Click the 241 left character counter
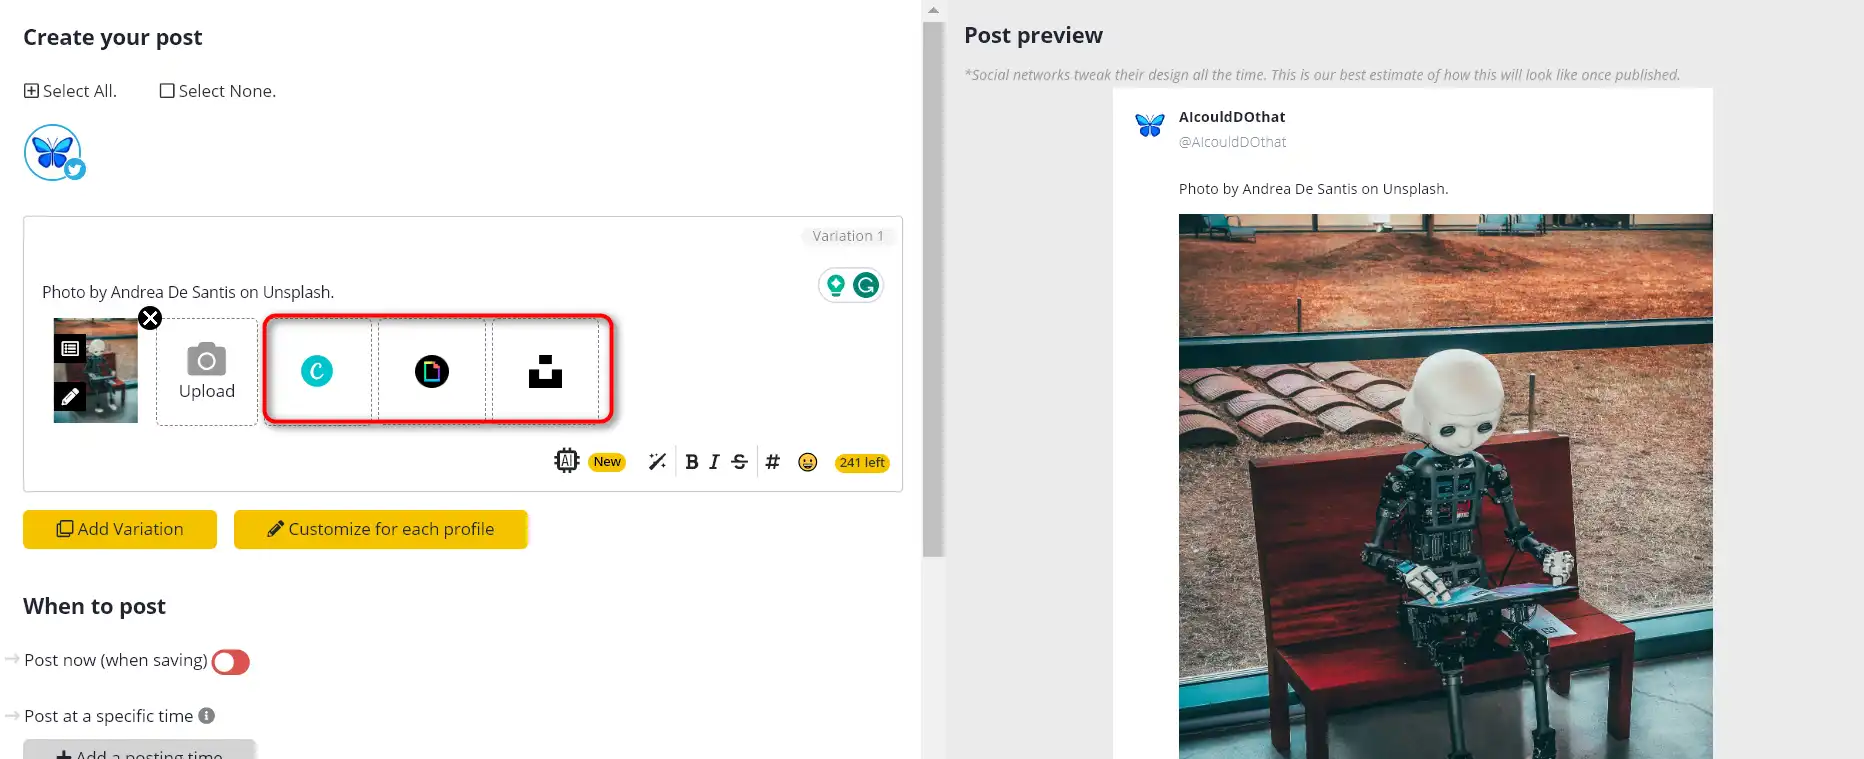The image size is (1864, 759). (x=862, y=463)
